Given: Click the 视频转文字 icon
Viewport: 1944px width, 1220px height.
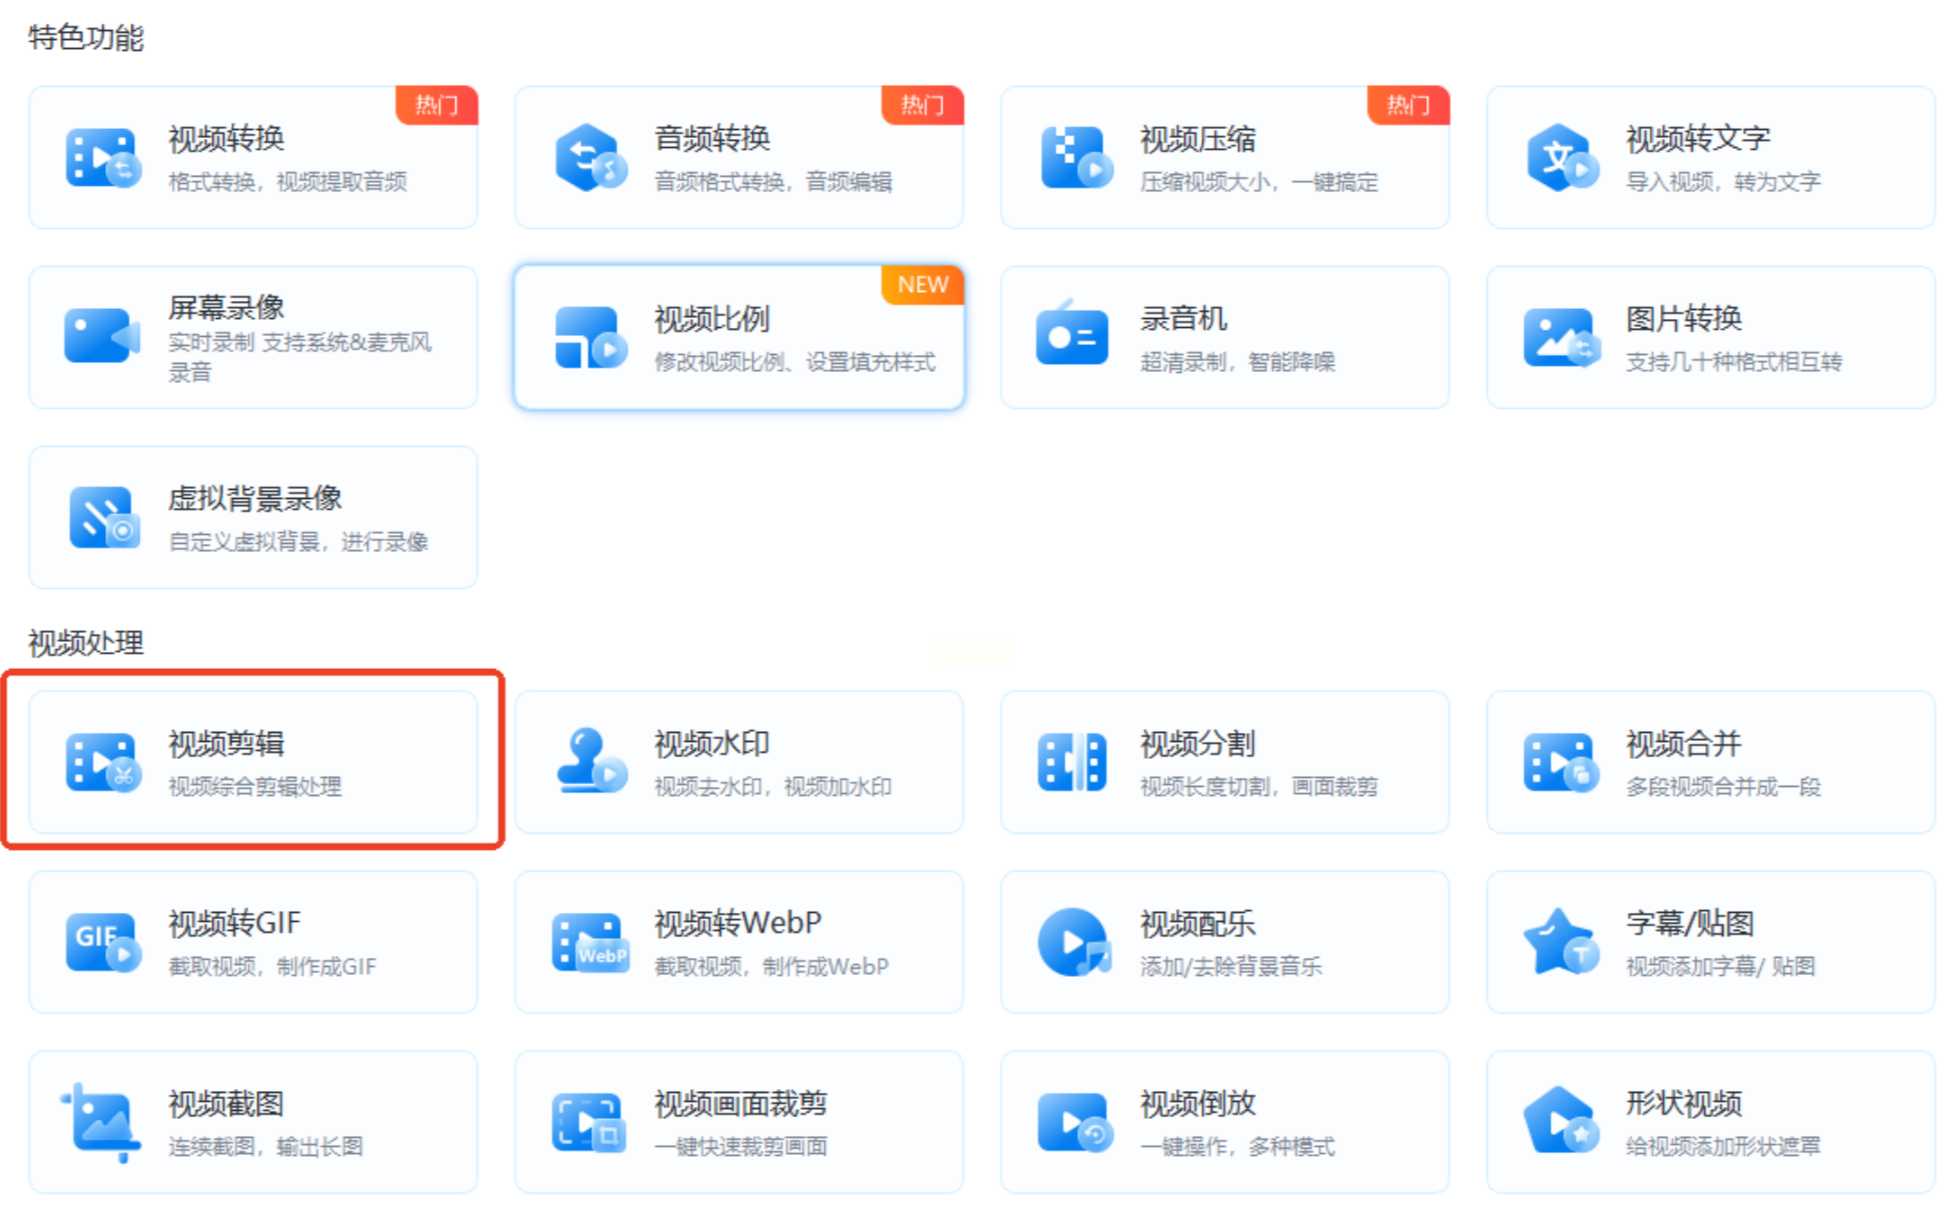Looking at the screenshot, I should tap(1561, 158).
